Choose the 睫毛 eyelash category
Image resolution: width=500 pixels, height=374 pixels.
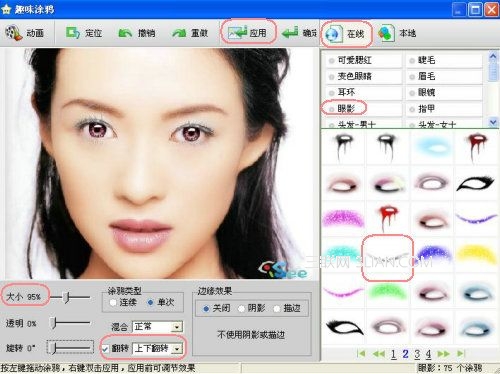coord(444,60)
